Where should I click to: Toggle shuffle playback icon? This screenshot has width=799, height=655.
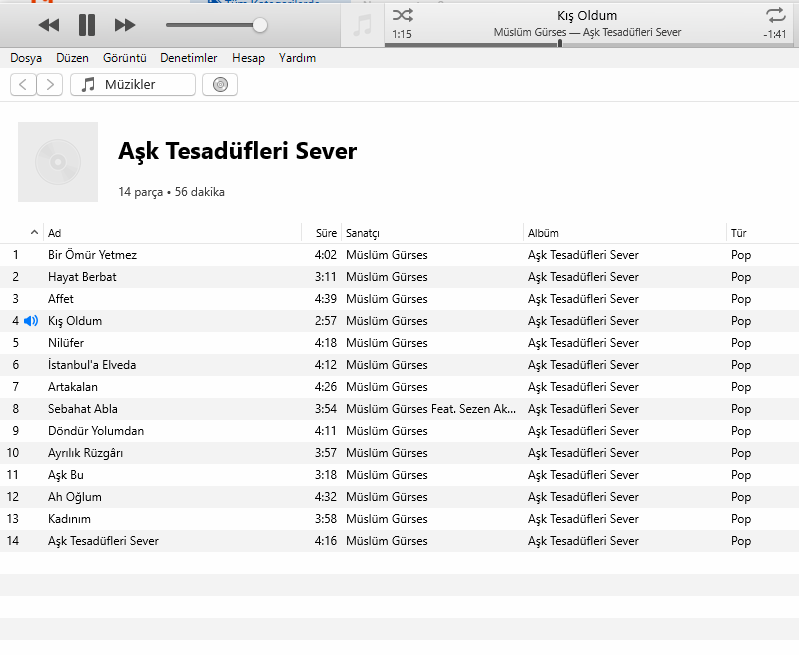click(403, 15)
